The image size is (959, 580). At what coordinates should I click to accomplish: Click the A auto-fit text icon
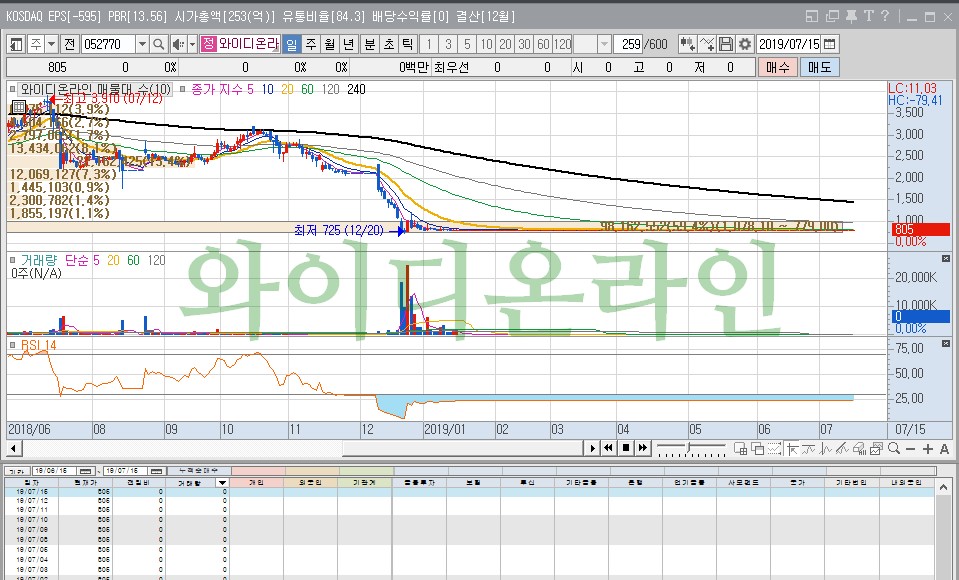point(944,449)
